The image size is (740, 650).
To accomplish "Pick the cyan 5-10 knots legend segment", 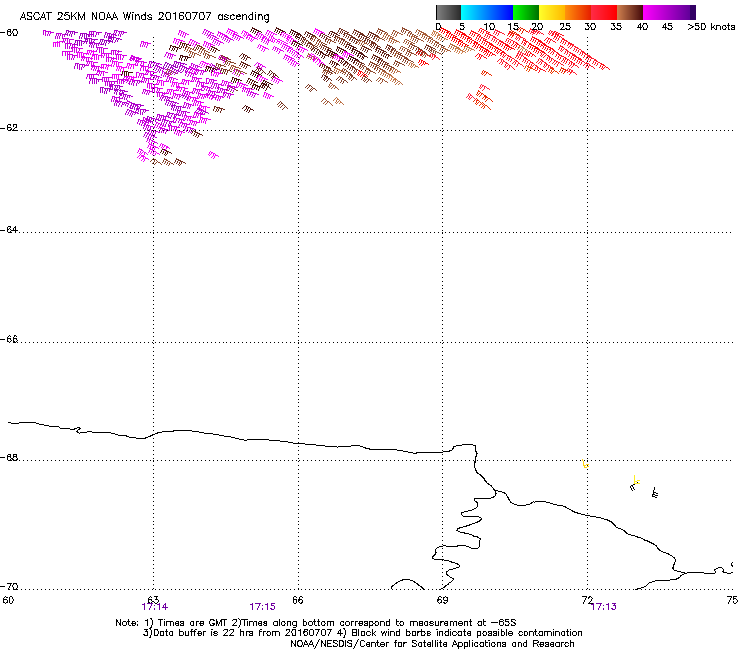I will [x=474, y=12].
